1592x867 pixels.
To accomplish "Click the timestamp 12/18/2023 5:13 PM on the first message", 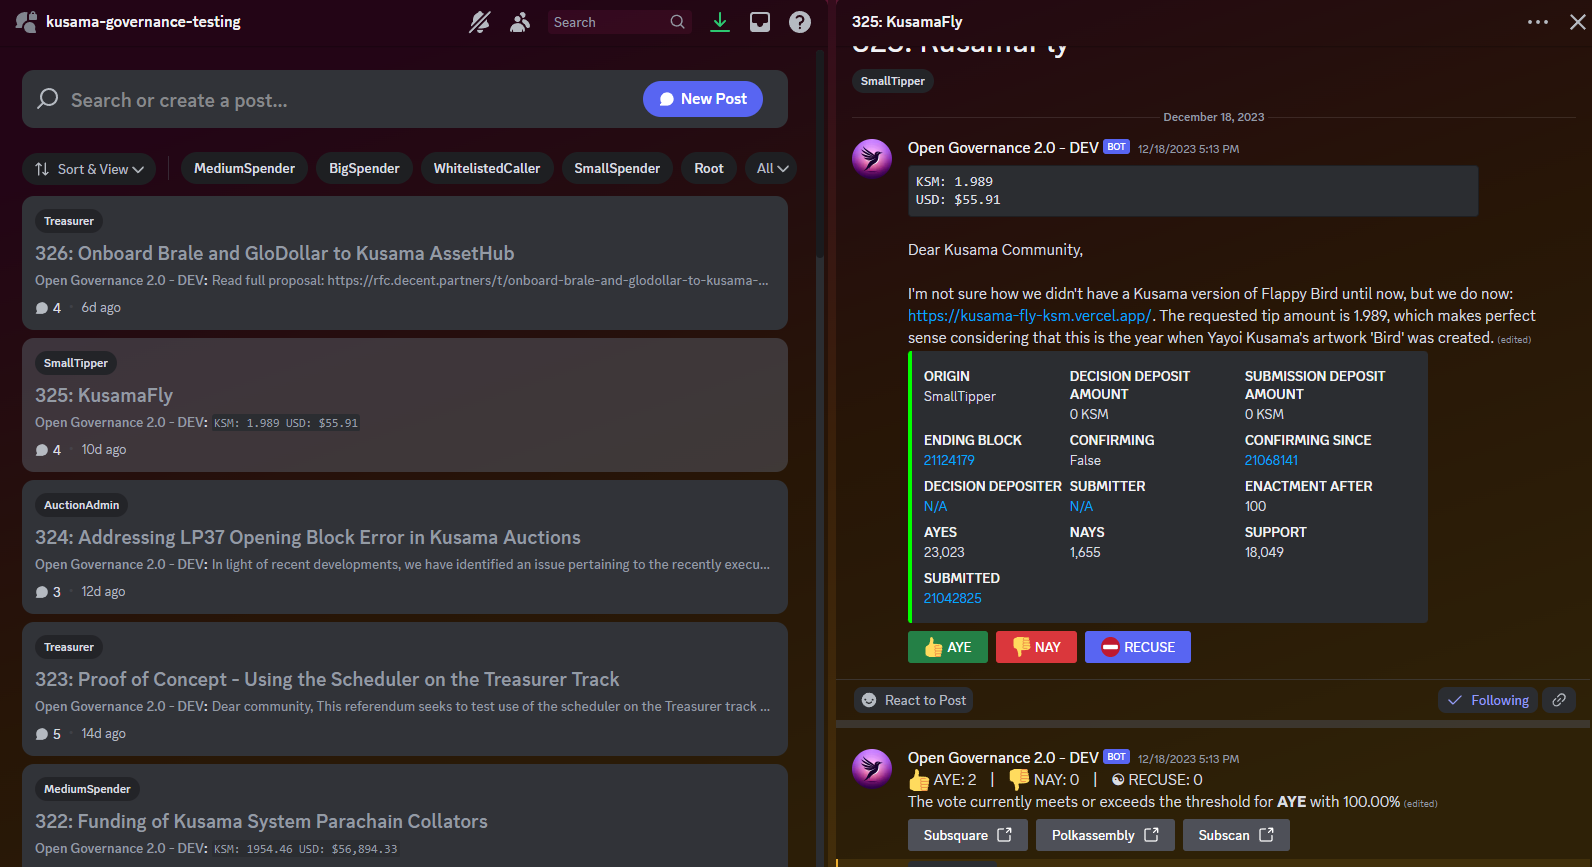I will click(1188, 149).
